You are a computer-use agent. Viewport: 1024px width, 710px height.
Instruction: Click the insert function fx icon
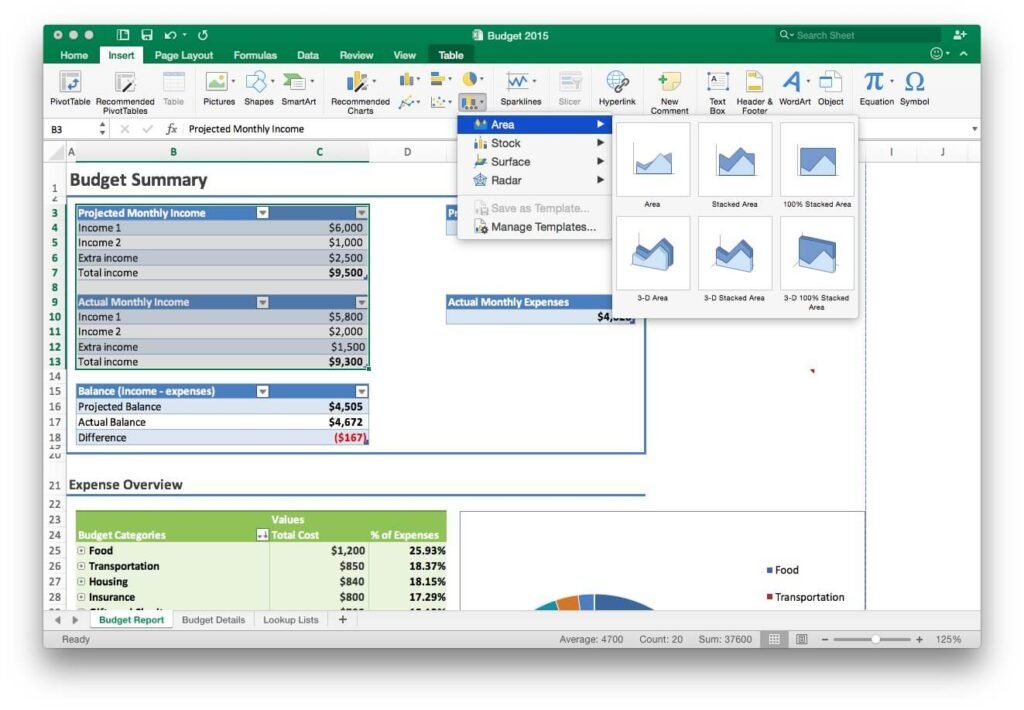coord(171,129)
